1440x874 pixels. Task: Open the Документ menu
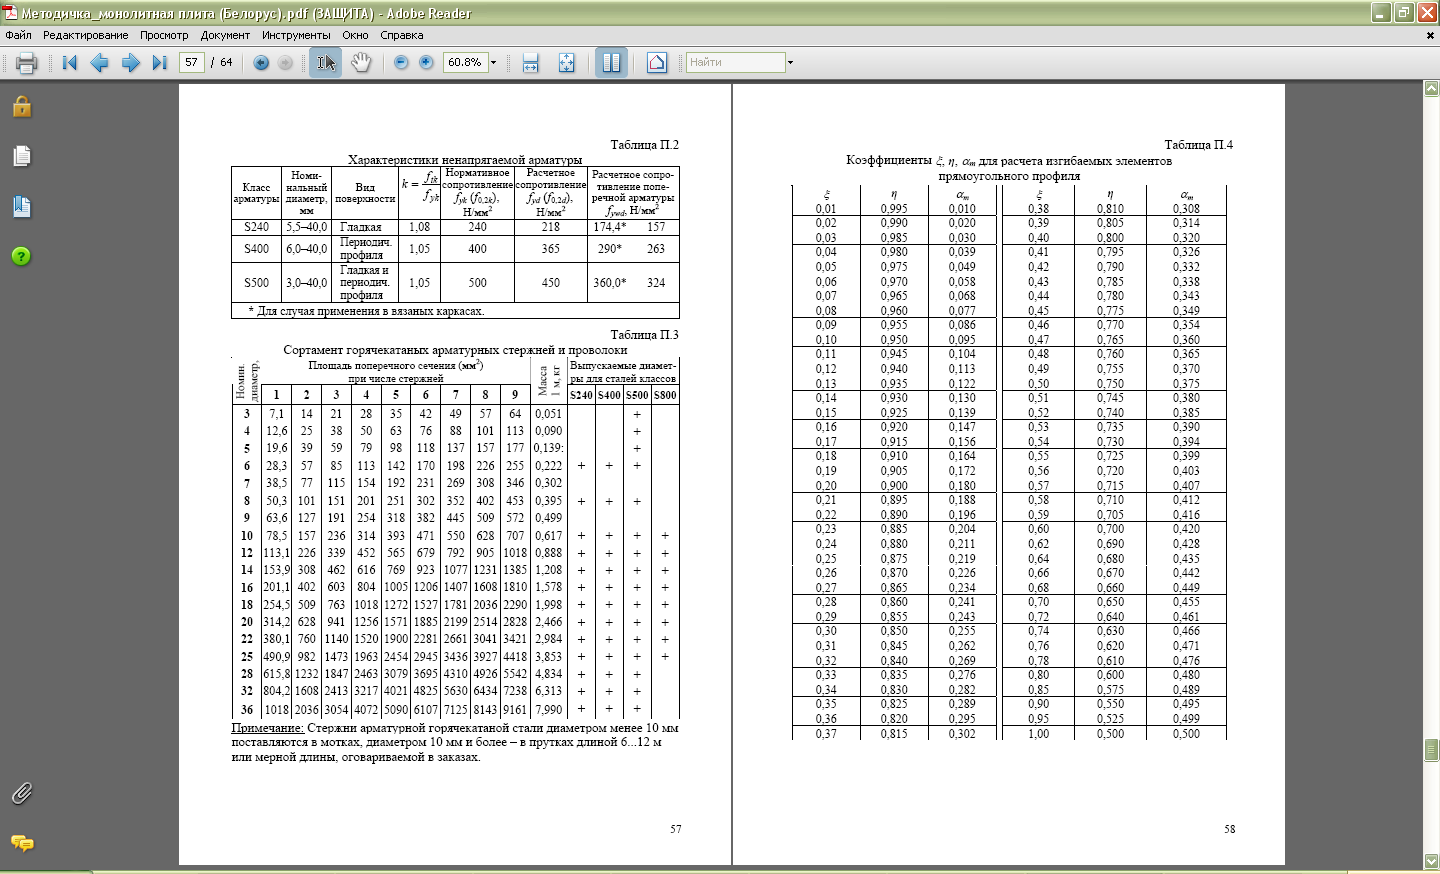click(x=225, y=35)
